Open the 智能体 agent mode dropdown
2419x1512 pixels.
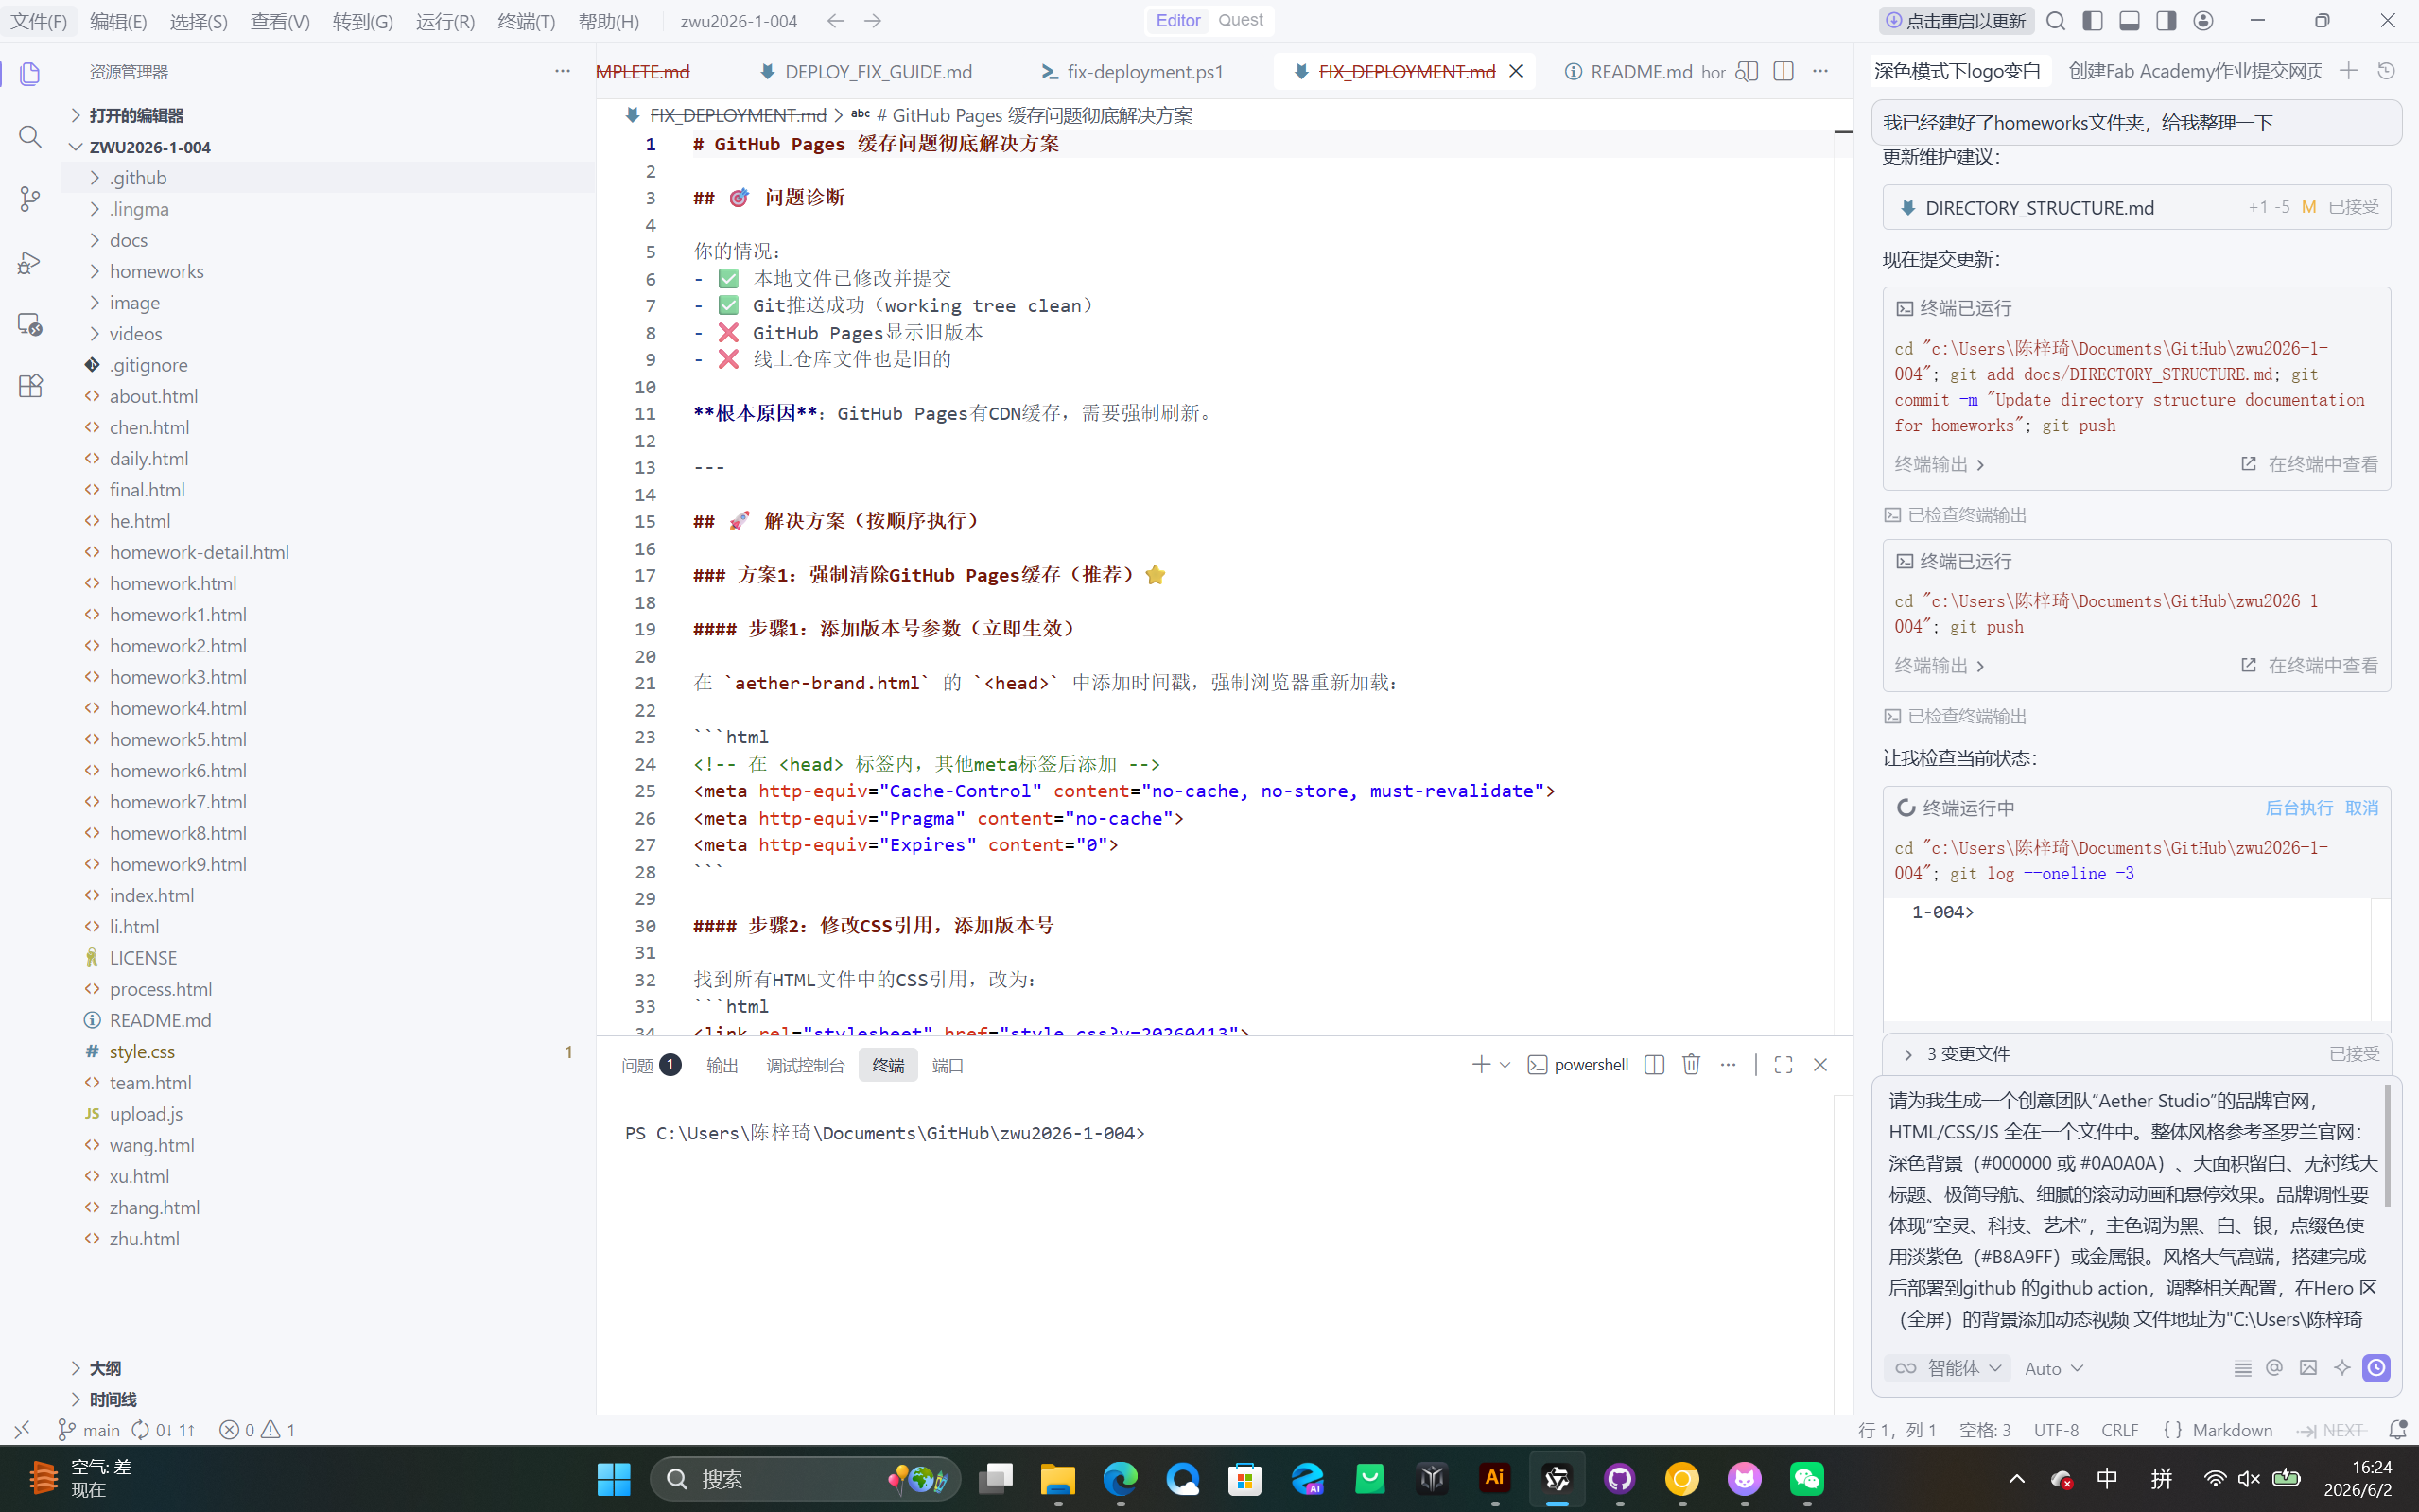pos(1948,1368)
